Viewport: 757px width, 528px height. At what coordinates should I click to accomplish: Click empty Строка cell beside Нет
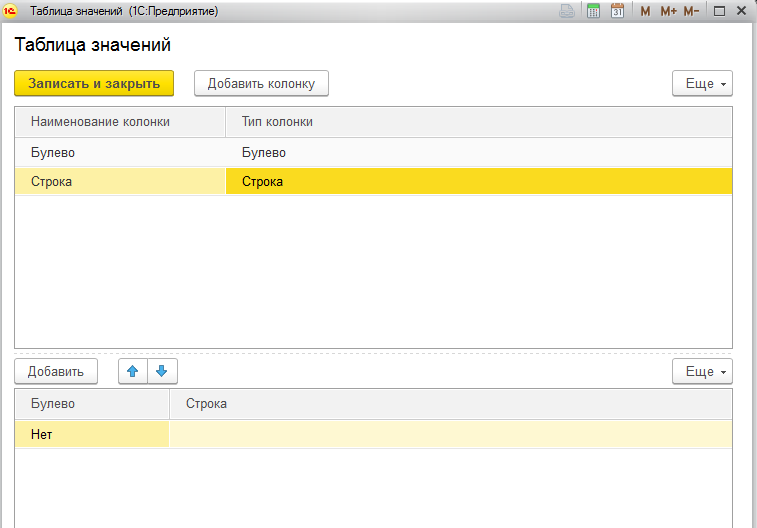[451, 434]
